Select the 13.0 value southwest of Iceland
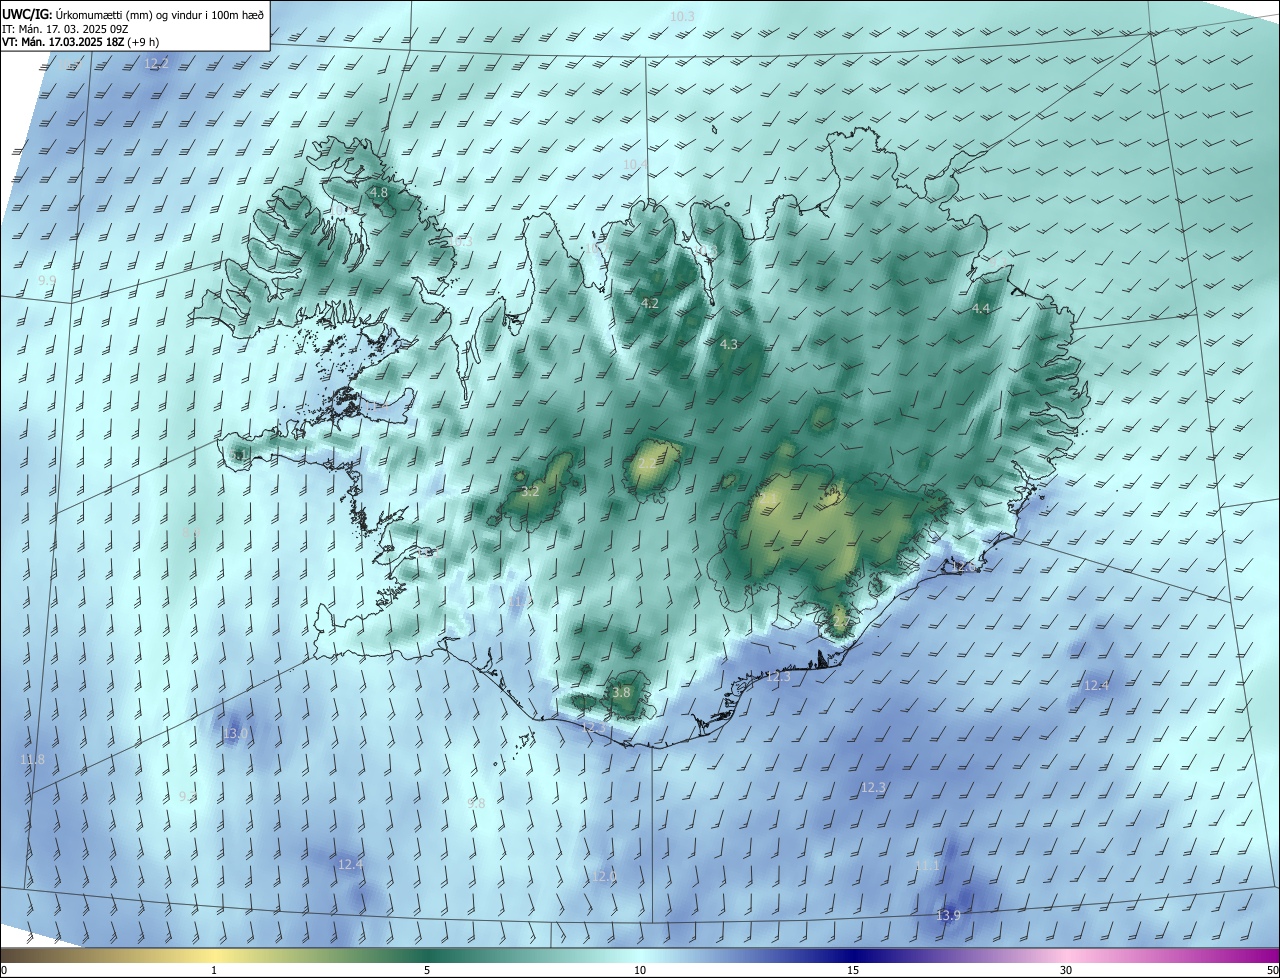Viewport: 1280px width, 978px height. 235,734
